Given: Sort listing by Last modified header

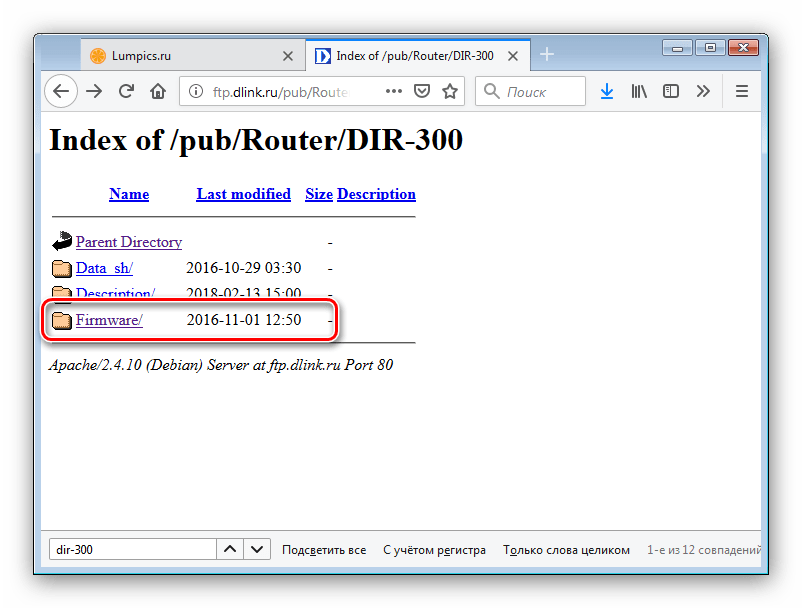Looking at the screenshot, I should coord(243,194).
